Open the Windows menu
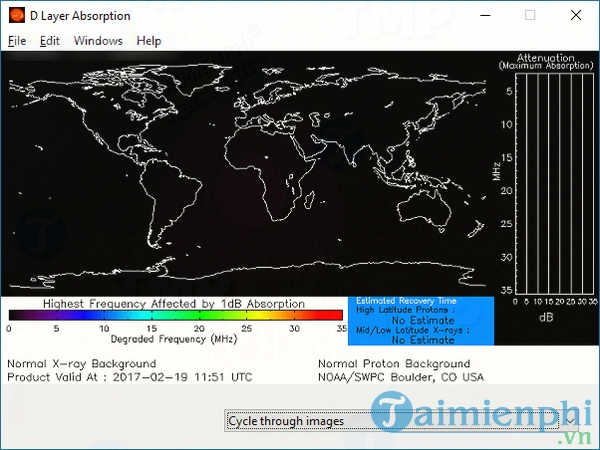600x450 pixels. click(x=98, y=41)
